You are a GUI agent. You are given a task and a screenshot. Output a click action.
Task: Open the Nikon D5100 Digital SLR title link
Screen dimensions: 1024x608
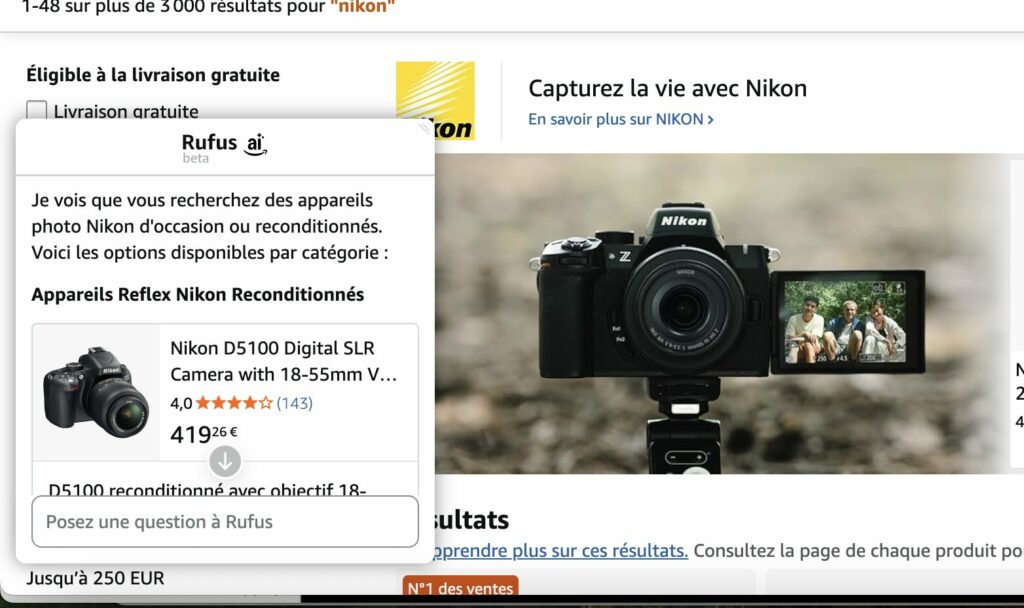[x=285, y=361]
